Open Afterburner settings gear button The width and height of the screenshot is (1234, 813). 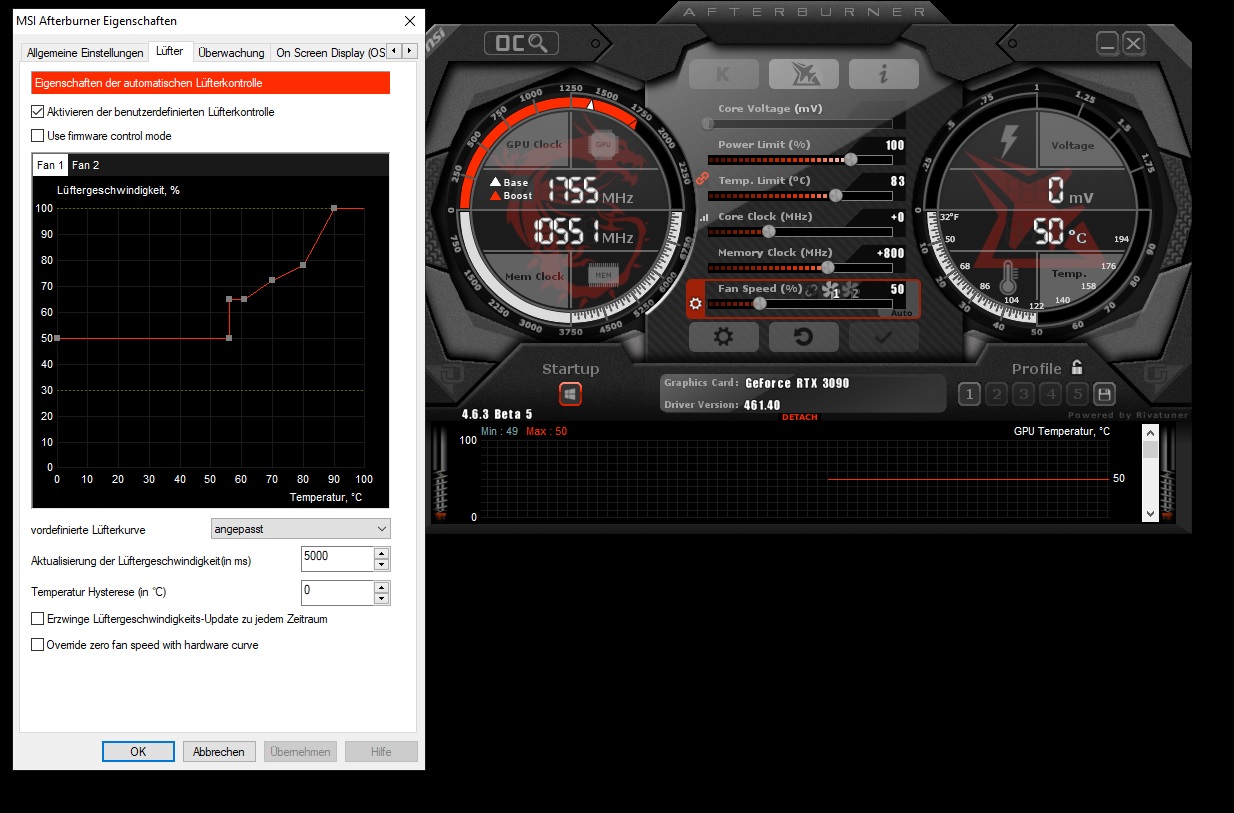point(723,337)
